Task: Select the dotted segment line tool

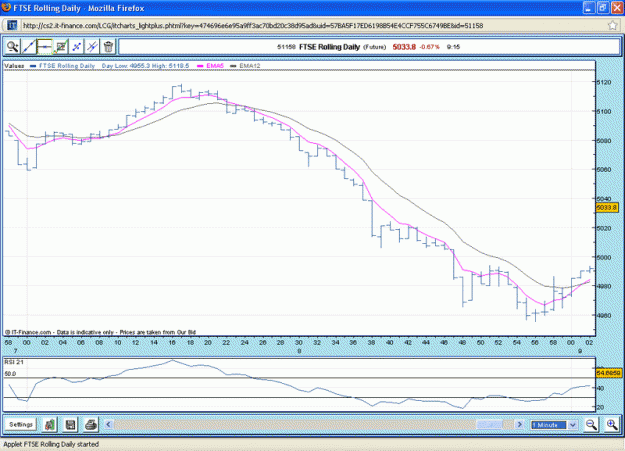Action: pyautogui.click(x=76, y=47)
